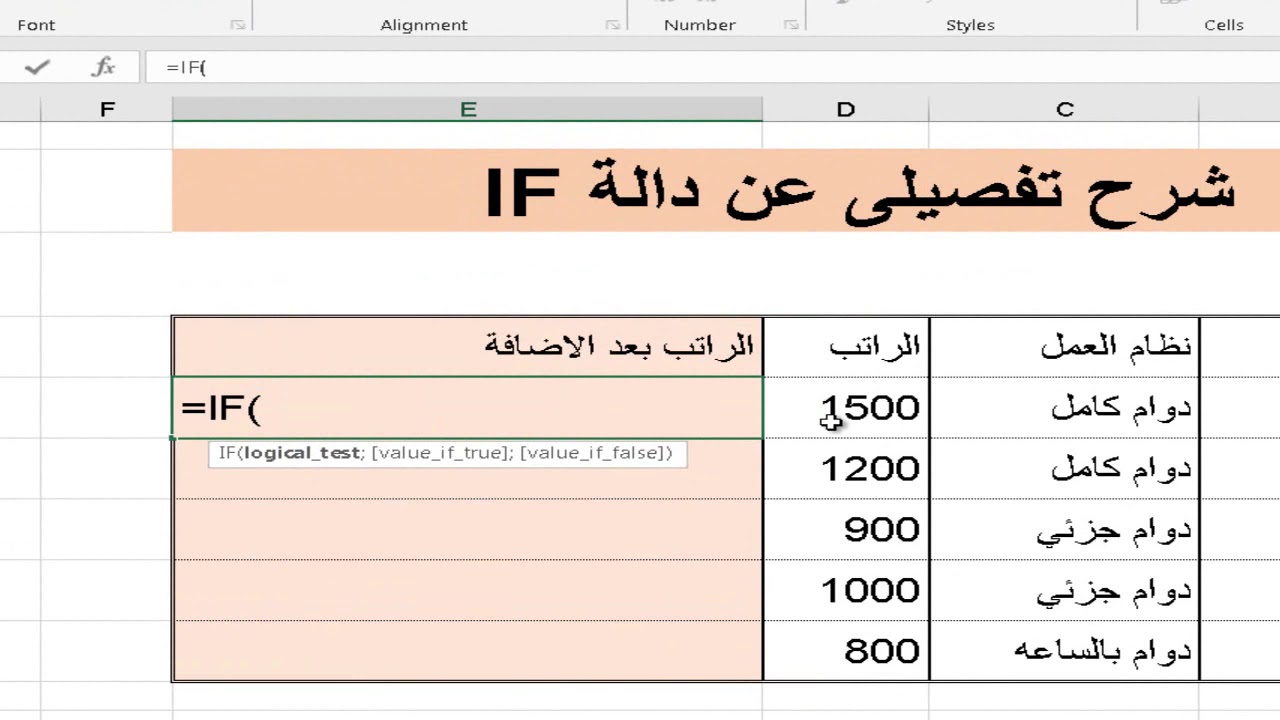
Task: Select the الراتب بعد الاضافة header cell
Action: 468,347
